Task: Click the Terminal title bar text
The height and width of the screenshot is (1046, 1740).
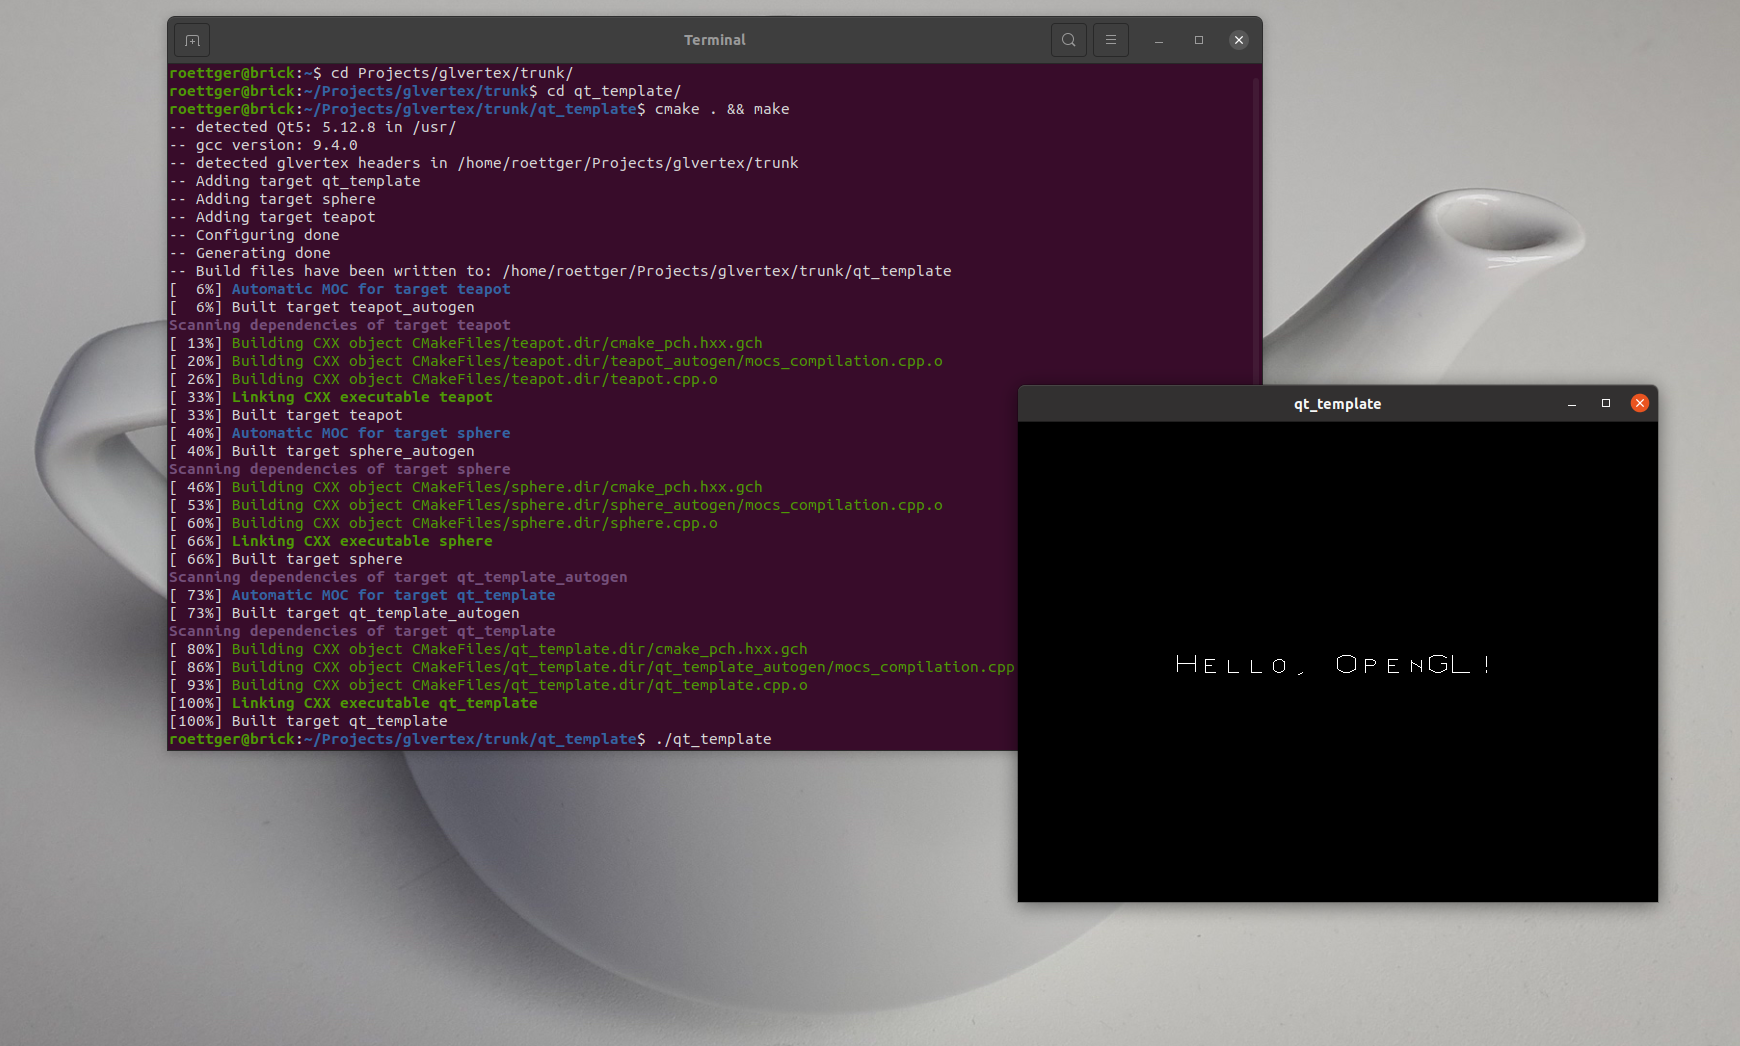Action: tap(715, 40)
